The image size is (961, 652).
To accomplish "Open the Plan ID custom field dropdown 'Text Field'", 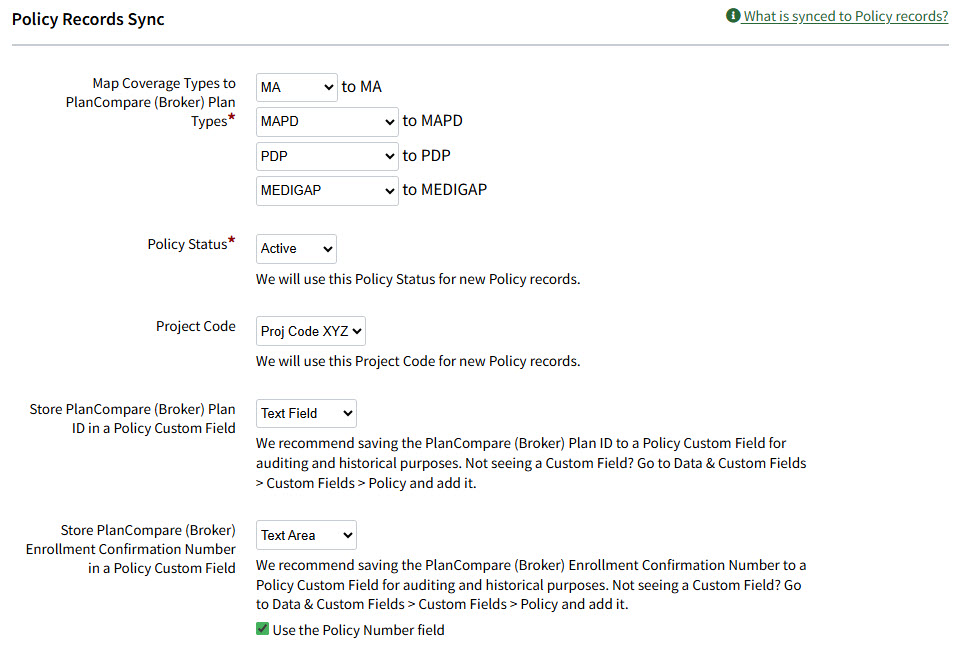I will (x=306, y=413).
